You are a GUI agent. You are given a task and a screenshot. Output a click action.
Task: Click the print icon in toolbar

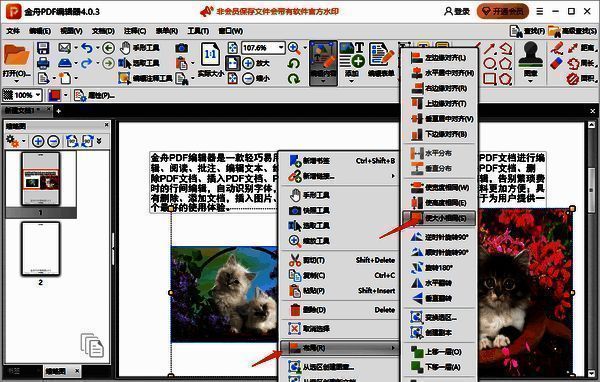tap(43, 63)
